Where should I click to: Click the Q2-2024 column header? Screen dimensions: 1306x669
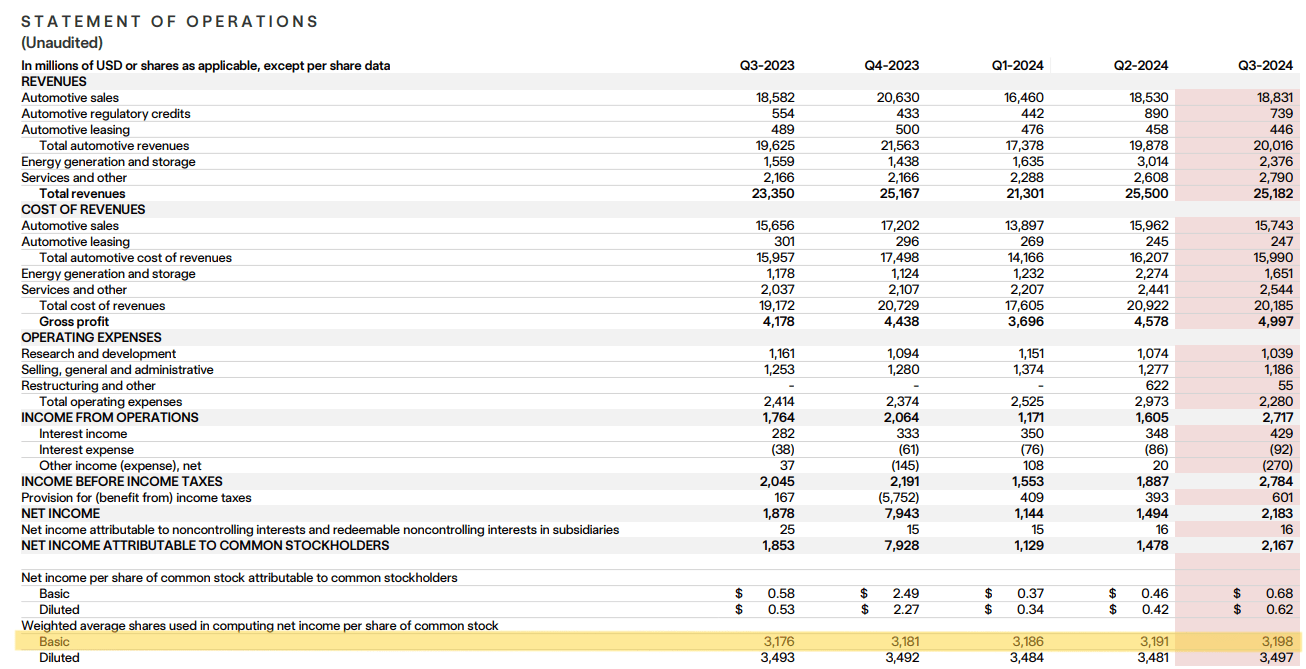(1141, 66)
